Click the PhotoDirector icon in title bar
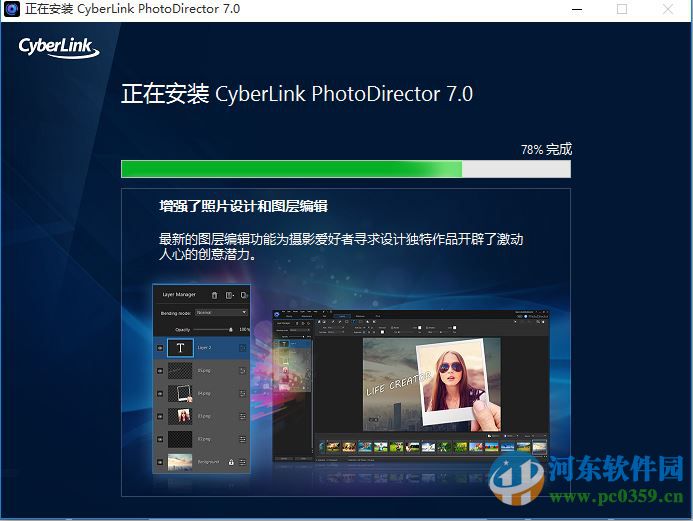Screen dimensions: 693x521 (12, 9)
